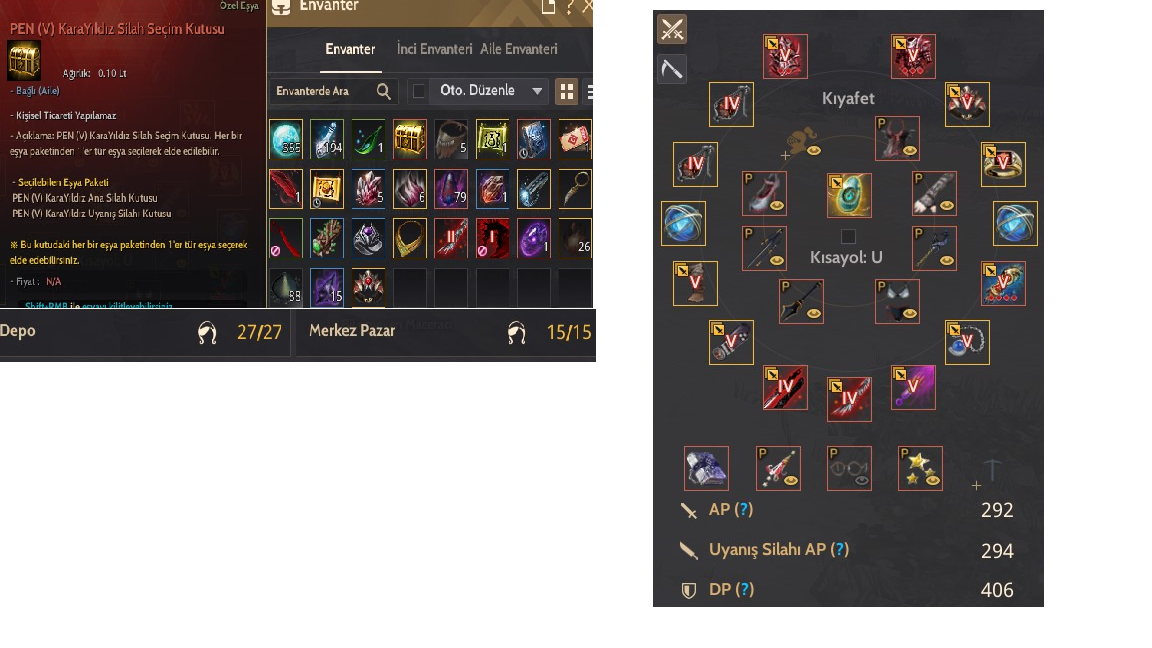Hide the glasses outfit slot with eye icon
Image resolution: width=1152 pixels, height=648 pixels.
pos(863,480)
